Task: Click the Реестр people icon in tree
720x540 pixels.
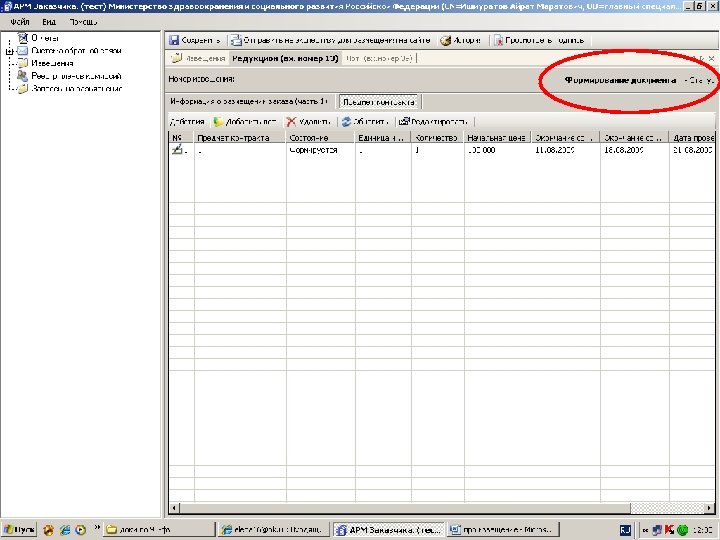Action: pyautogui.click(x=22, y=76)
